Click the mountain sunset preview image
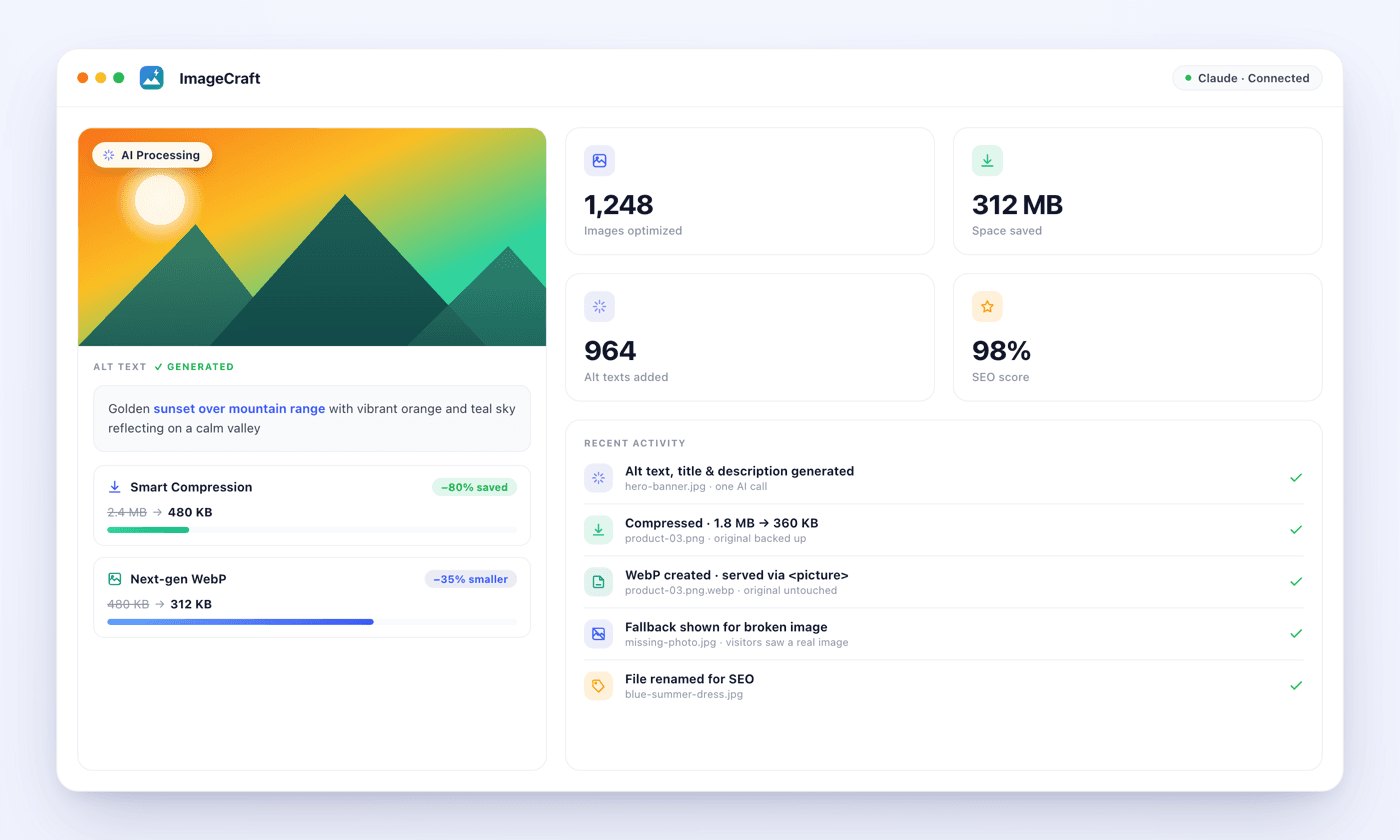 click(312, 237)
